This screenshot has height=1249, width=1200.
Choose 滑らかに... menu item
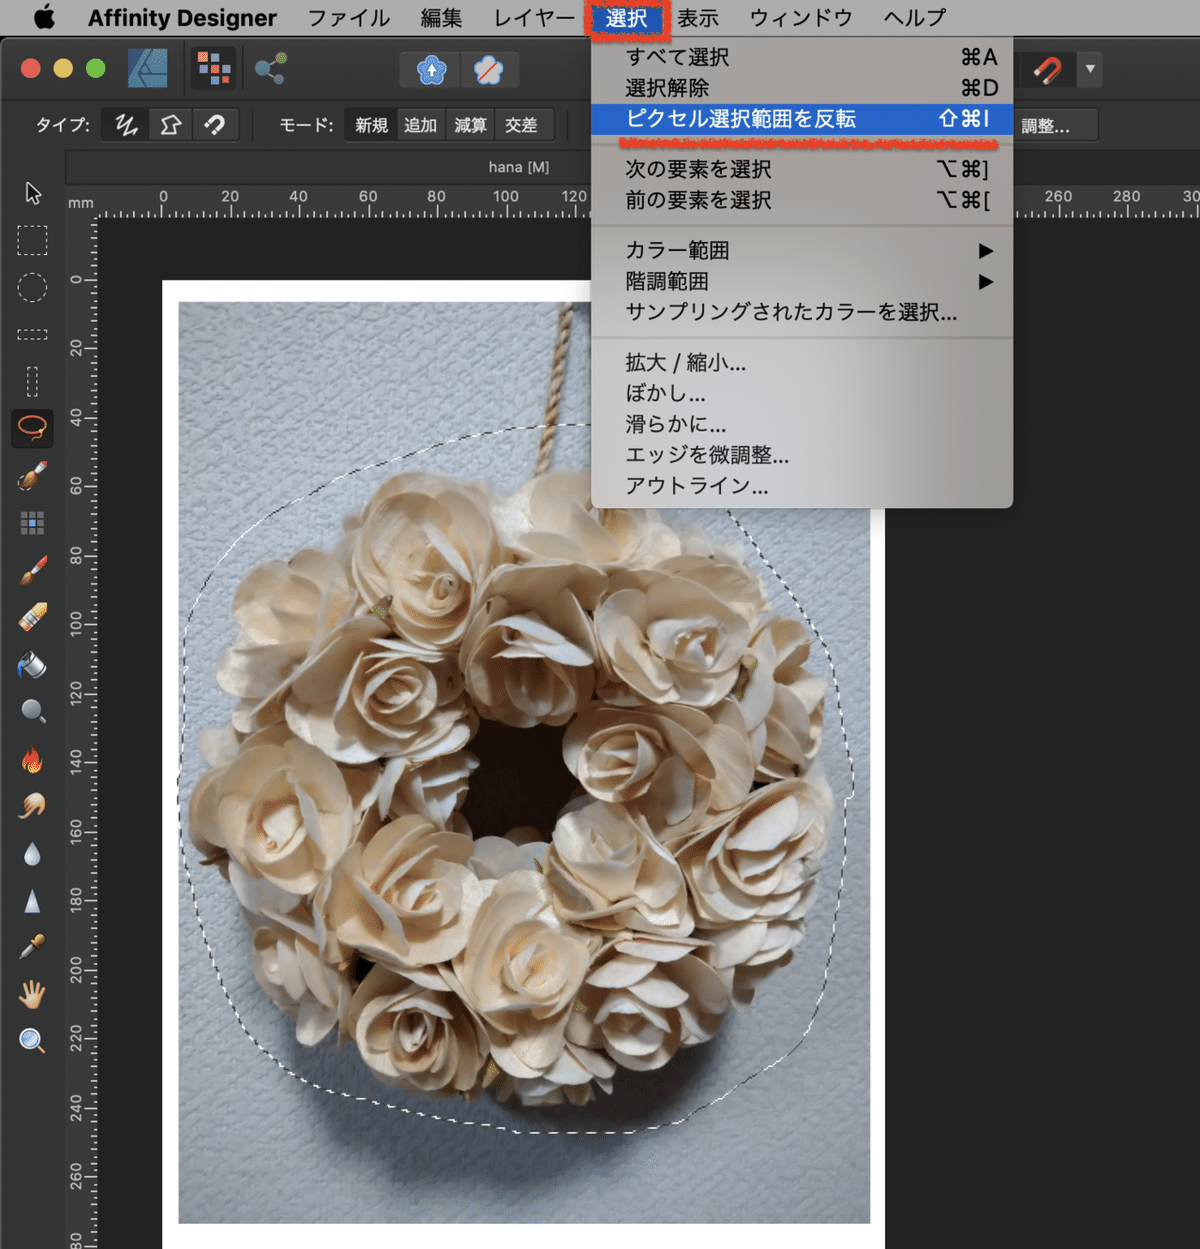click(x=802, y=424)
